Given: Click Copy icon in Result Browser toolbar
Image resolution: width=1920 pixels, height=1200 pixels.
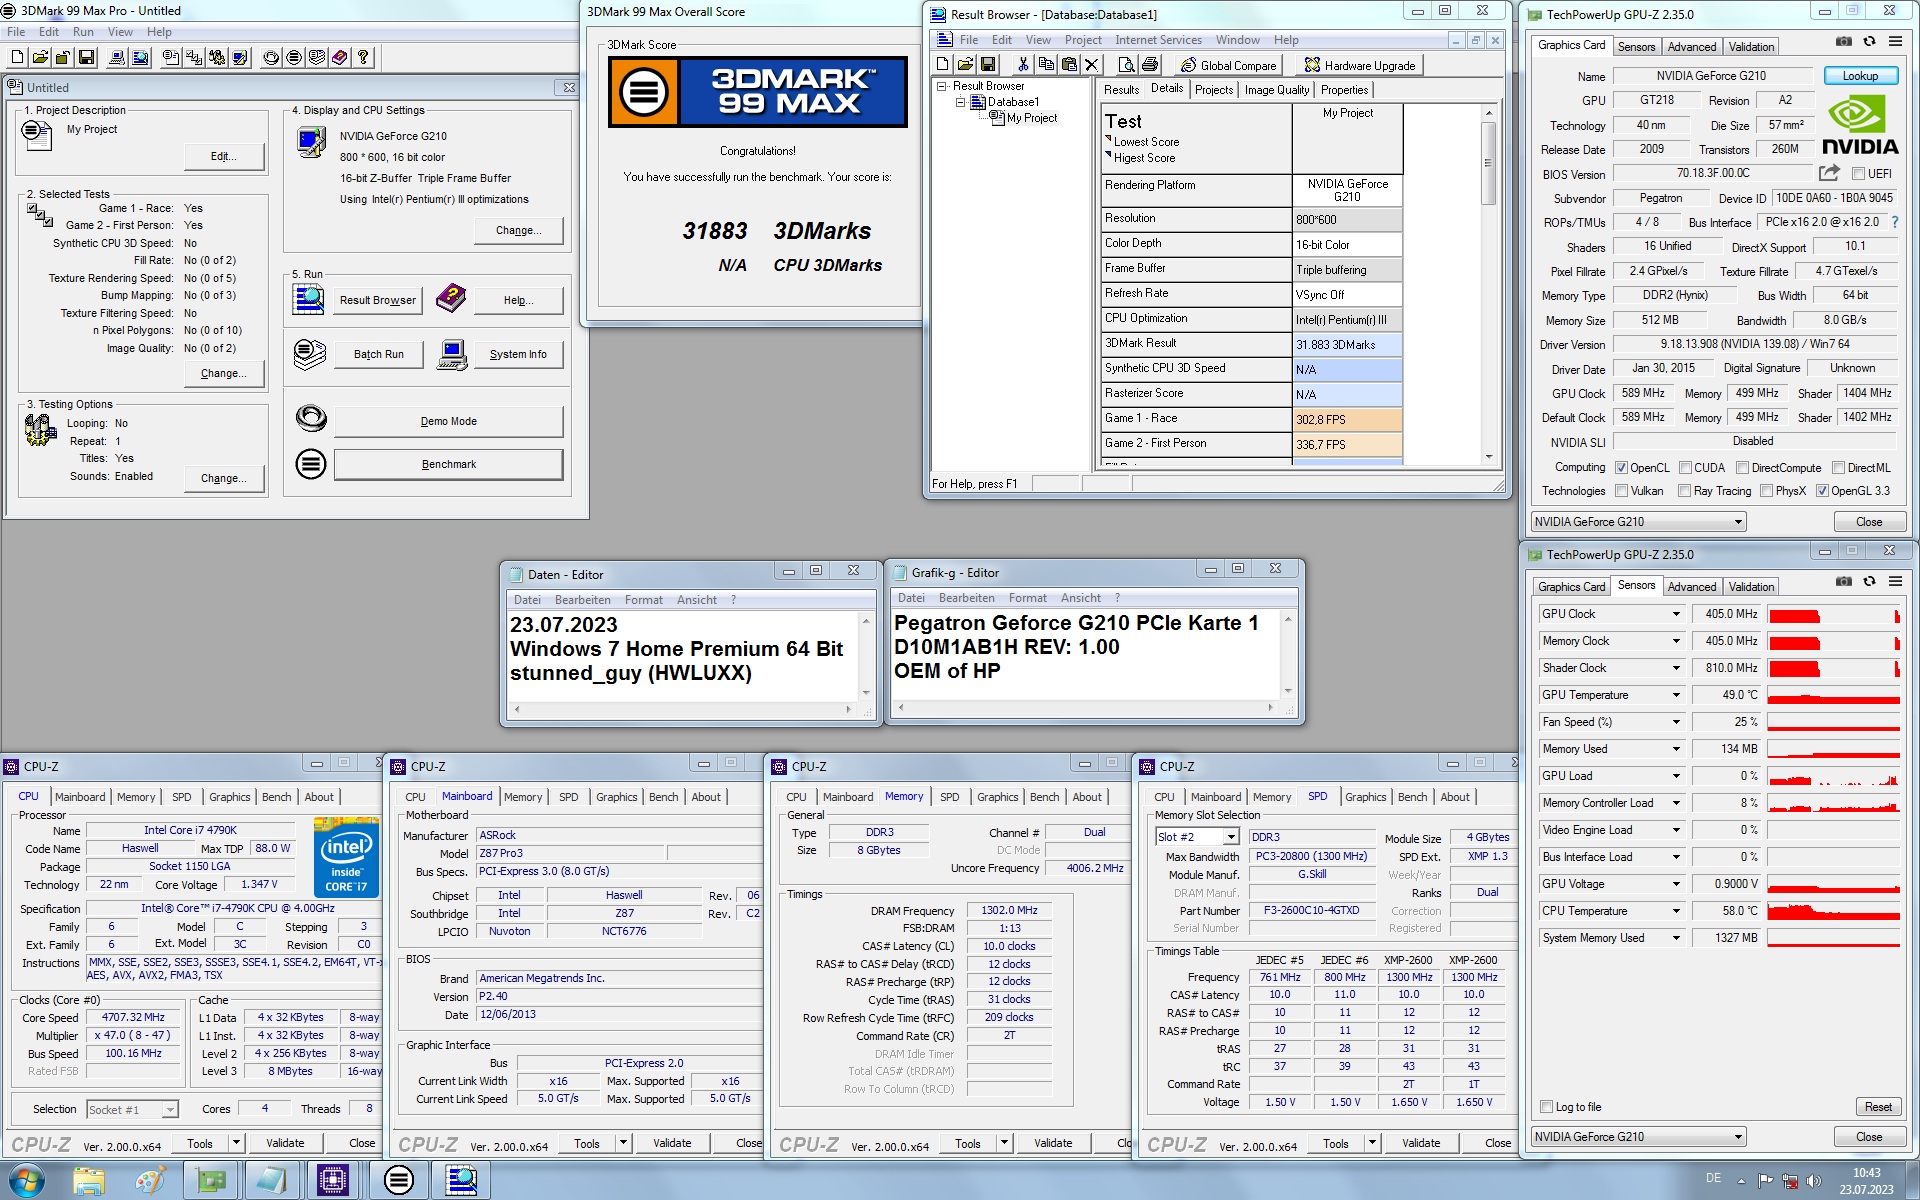Looking at the screenshot, I should coord(1046,65).
